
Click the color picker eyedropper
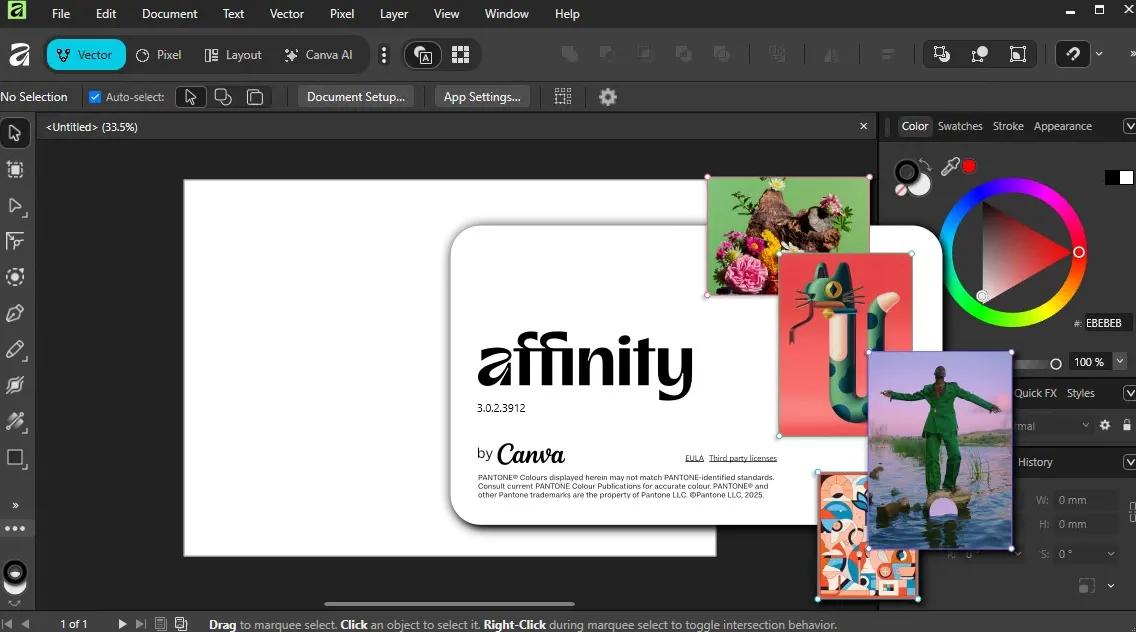click(x=950, y=167)
